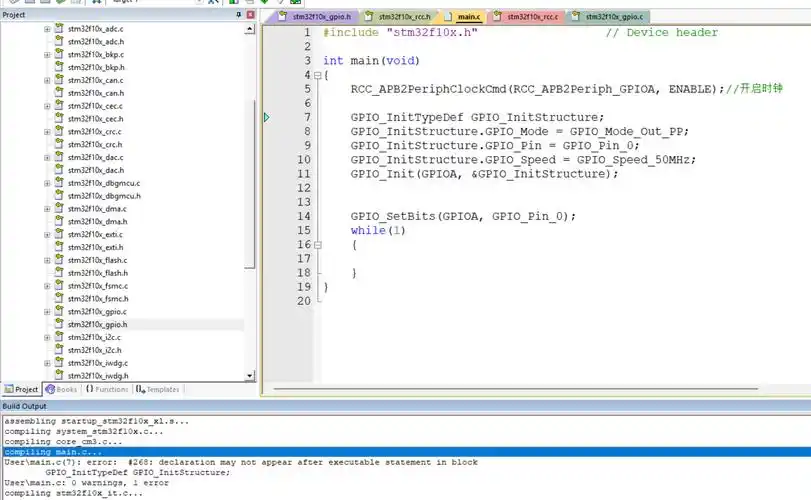Click the Project tree scroll-down arrow
Image resolution: width=811 pixels, height=500 pixels.
coord(250,376)
